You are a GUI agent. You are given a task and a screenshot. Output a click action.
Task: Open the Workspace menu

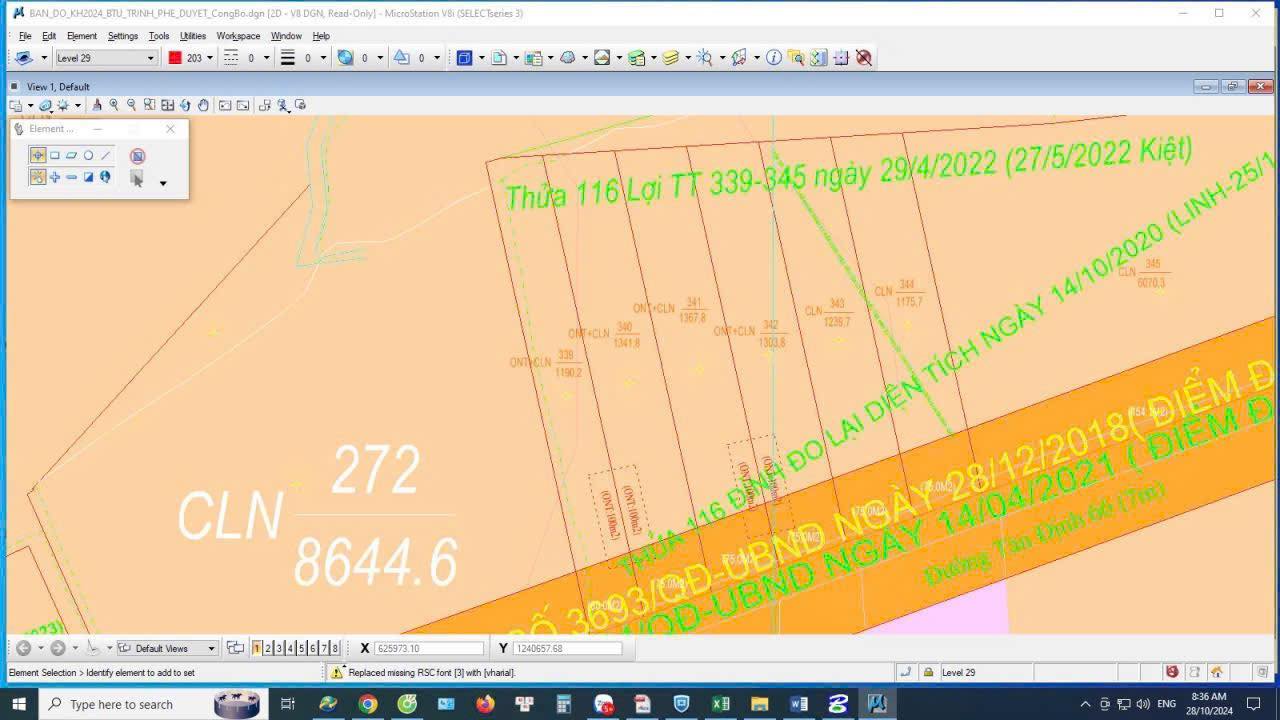click(x=238, y=35)
